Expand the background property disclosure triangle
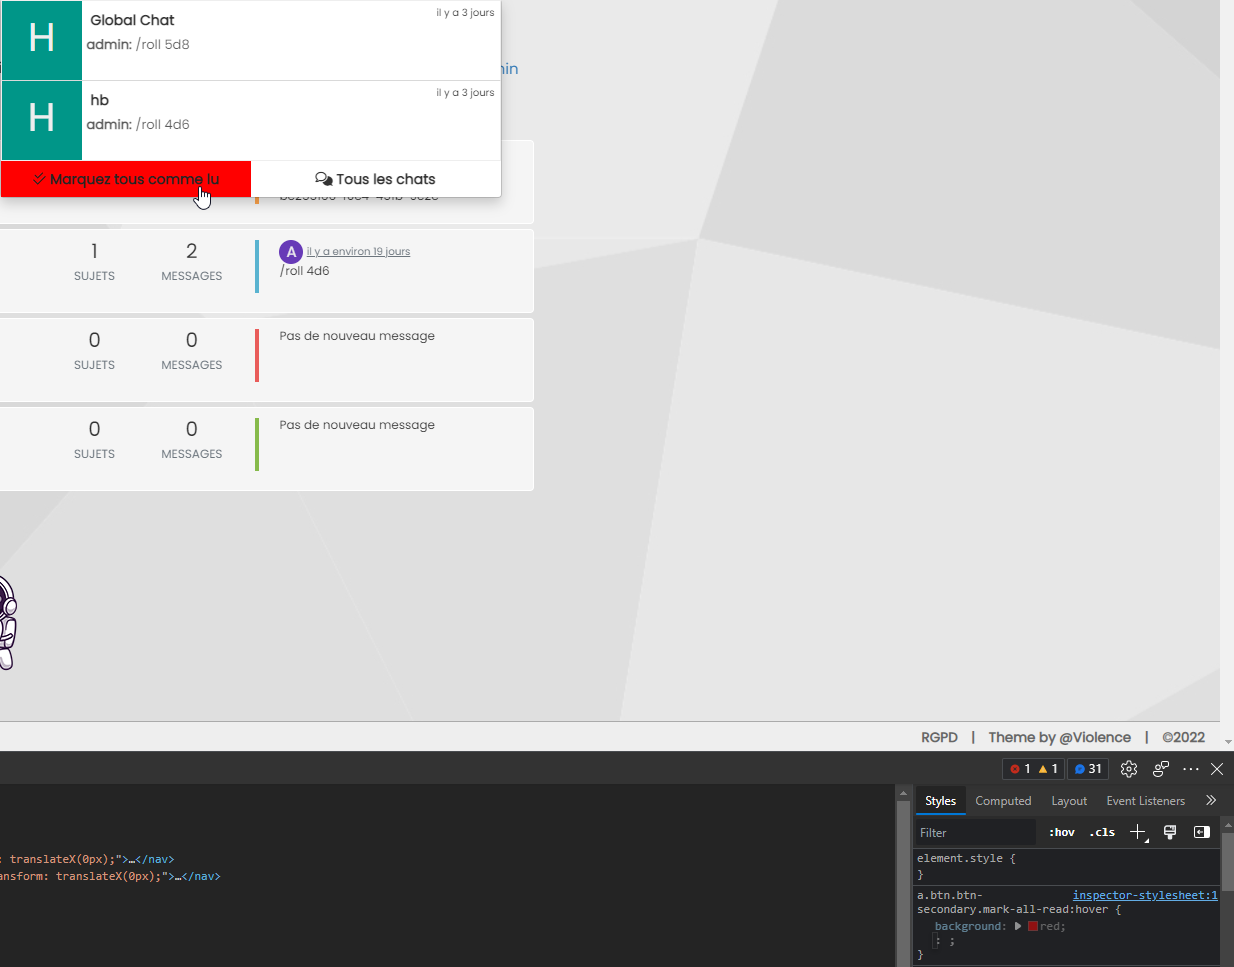1234x967 pixels. point(1018,926)
